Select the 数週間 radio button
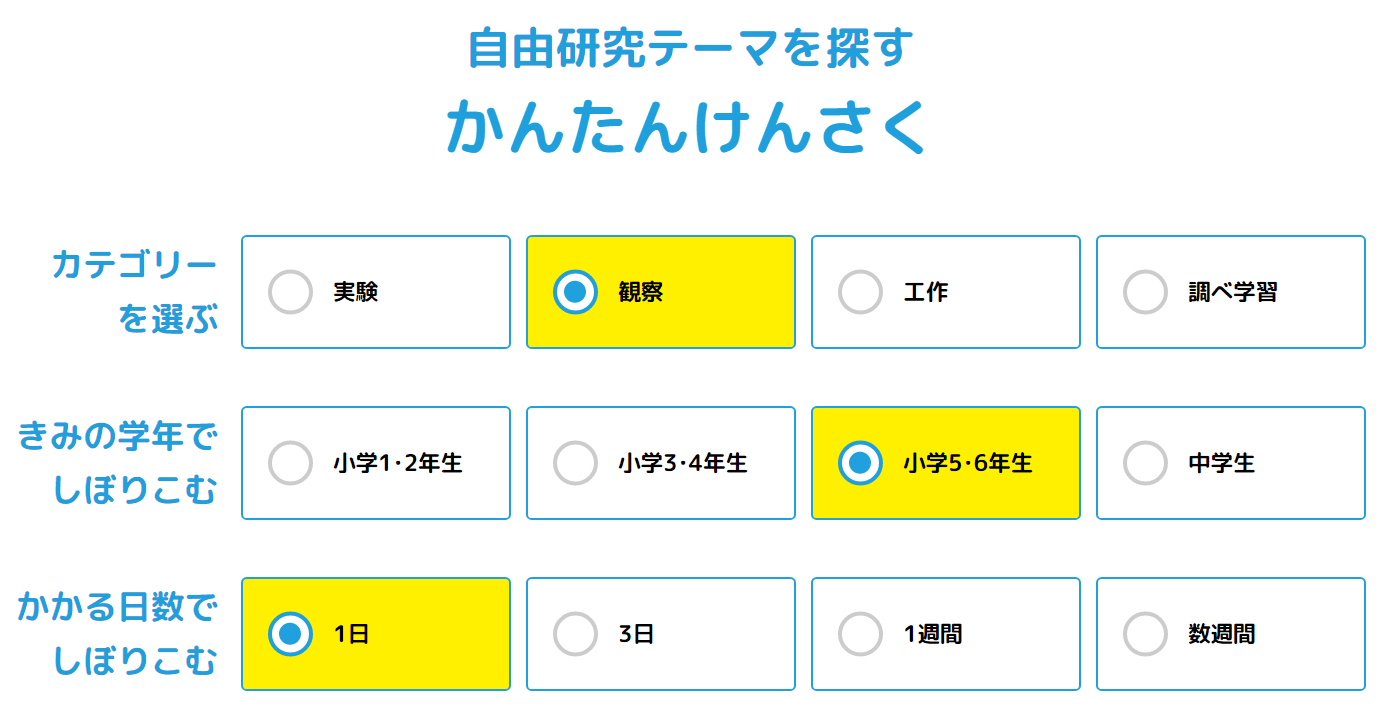The height and width of the screenshot is (717, 1388). coord(1145,634)
